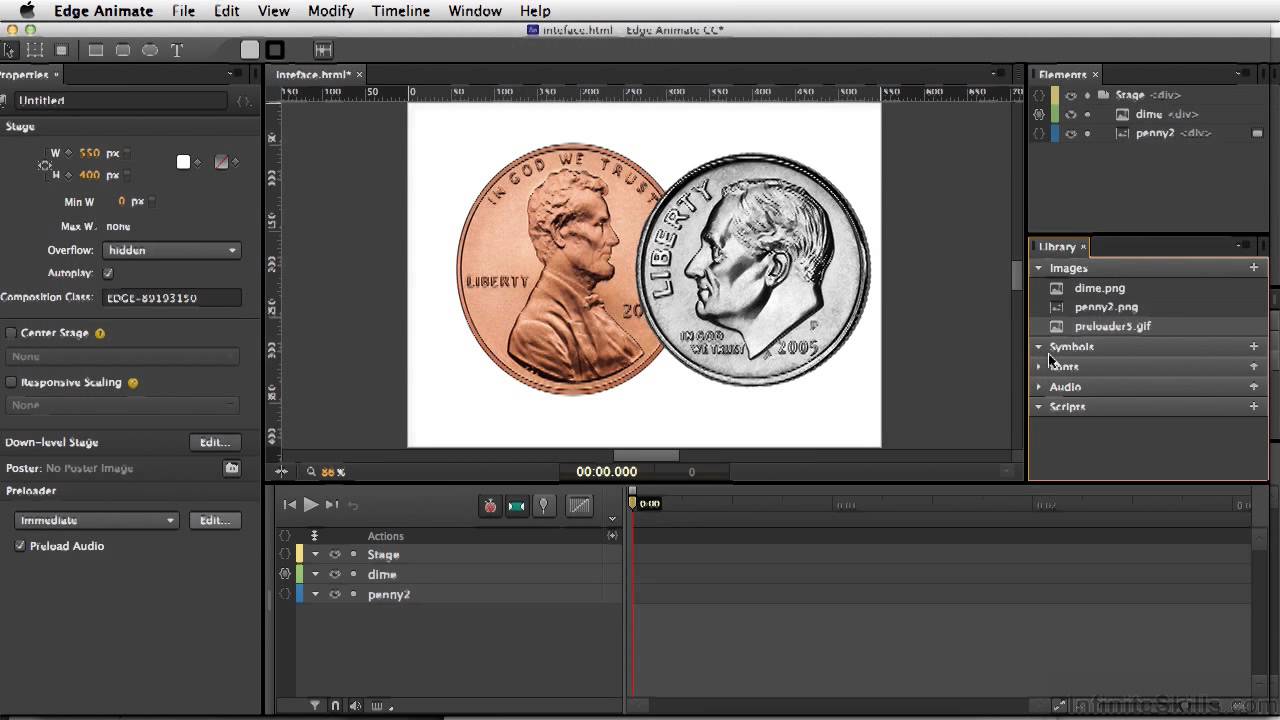Open the Preloader dropdown set to Immediate
The image size is (1280, 720).
pyautogui.click(x=96, y=520)
